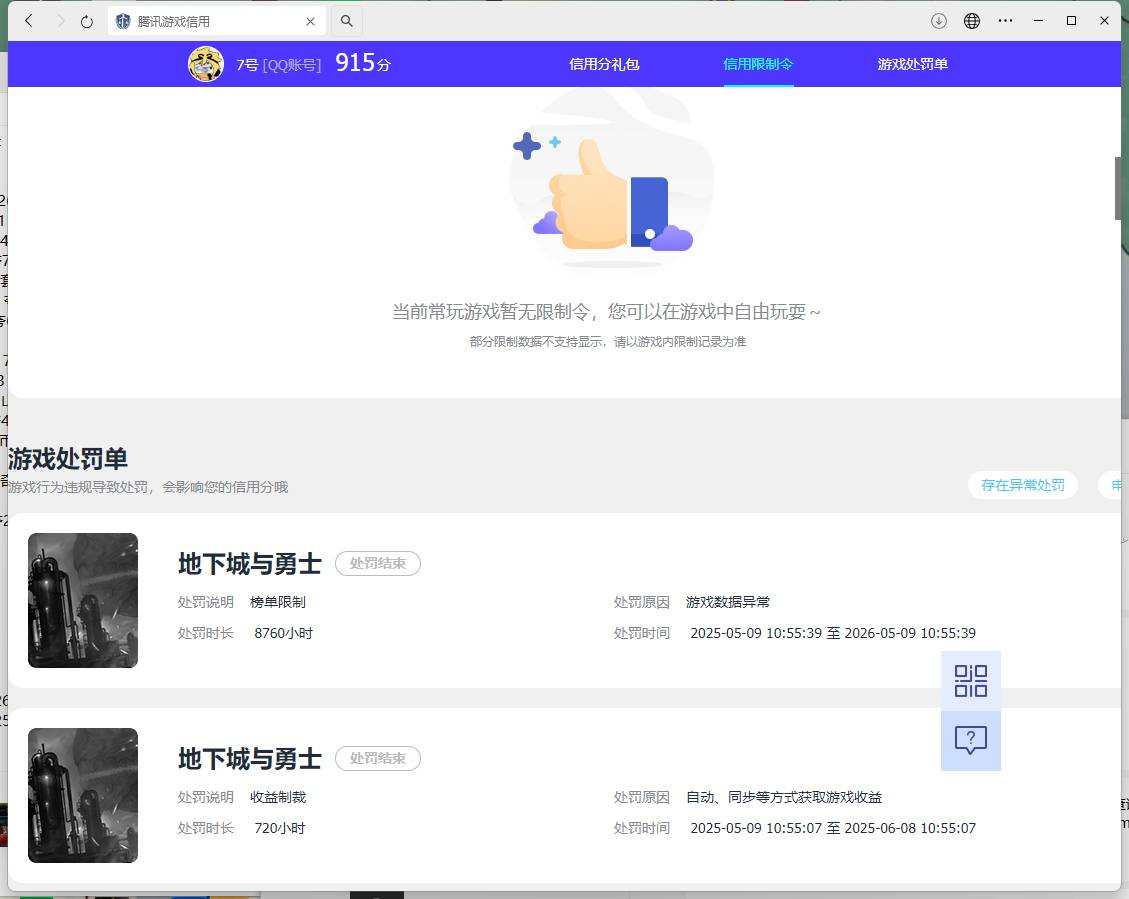
Task: Open the downloads icon in the title bar
Action: (x=939, y=21)
